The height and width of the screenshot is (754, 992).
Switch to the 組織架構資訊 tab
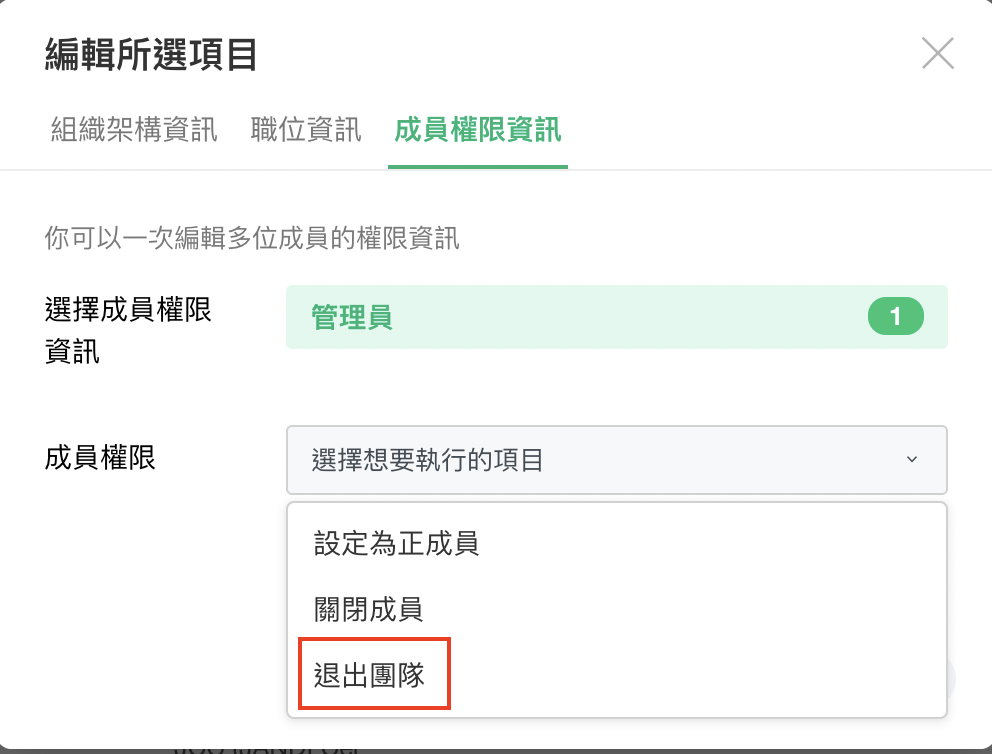134,130
